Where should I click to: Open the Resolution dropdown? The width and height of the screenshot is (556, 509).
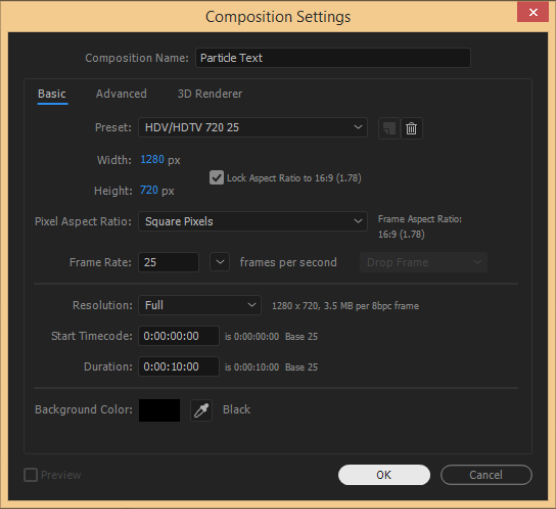[200, 305]
